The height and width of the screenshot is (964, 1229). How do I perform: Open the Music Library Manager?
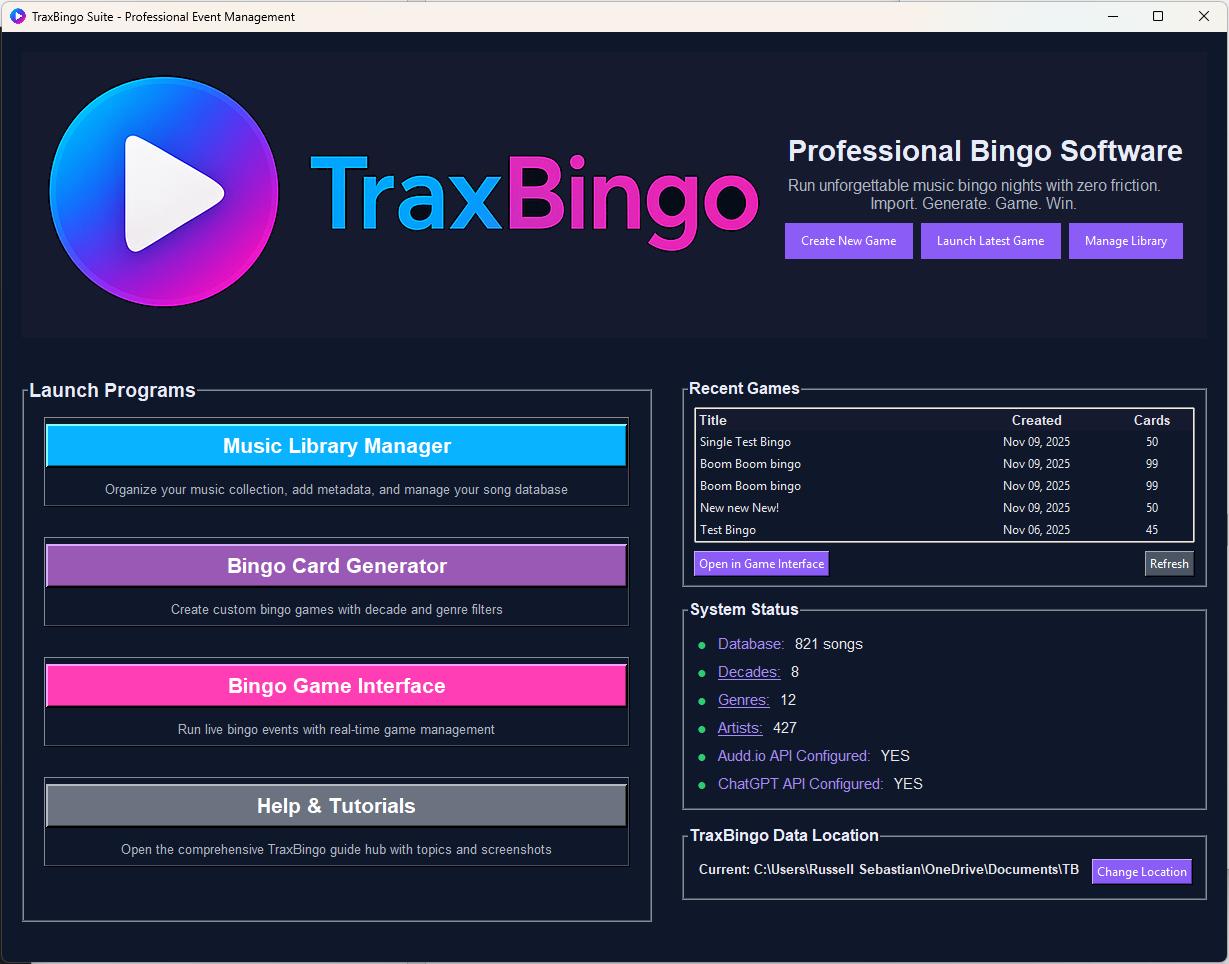click(335, 445)
